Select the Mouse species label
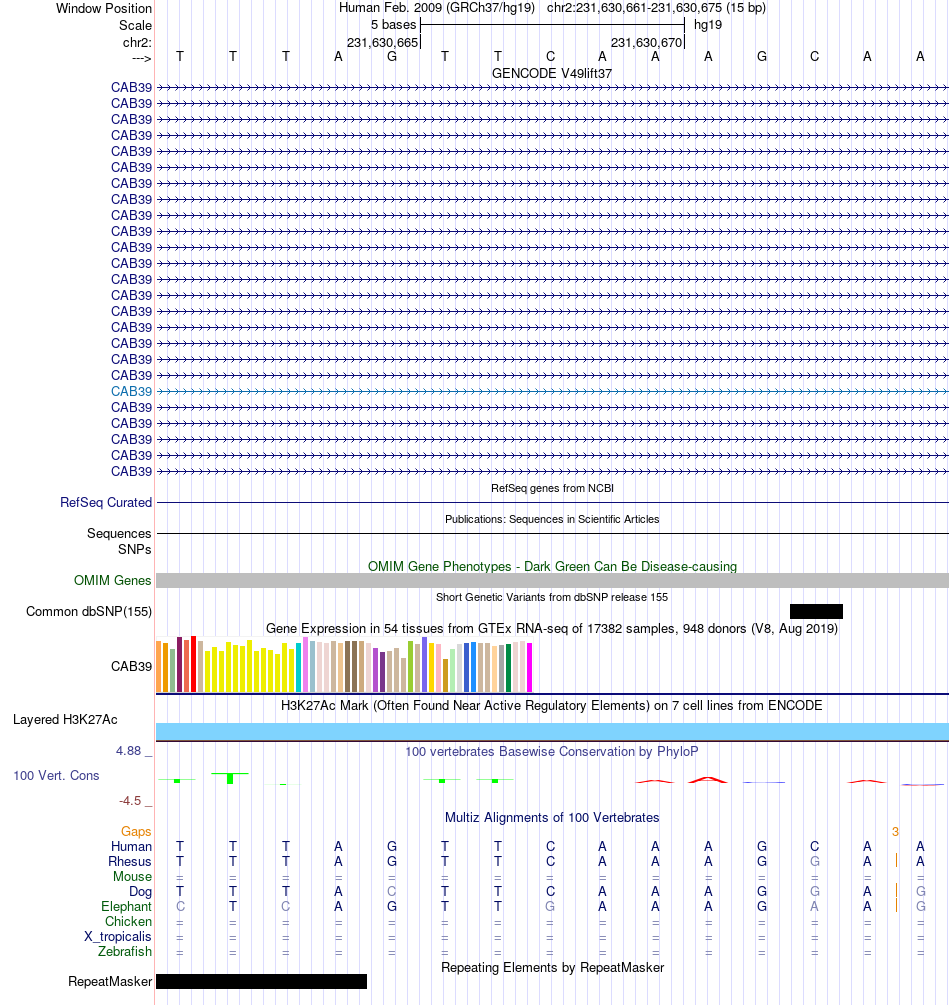Viewport: 950px width, 1005px height. [132, 876]
